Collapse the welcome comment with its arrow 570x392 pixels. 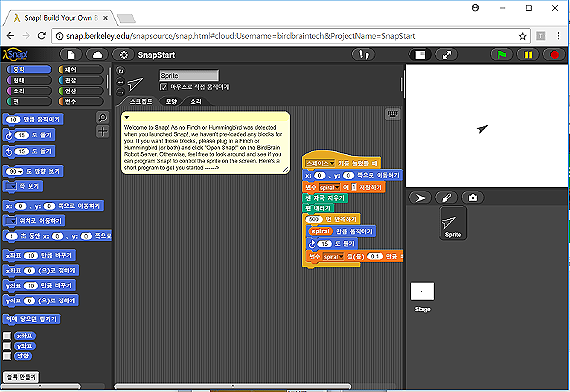tap(127, 117)
